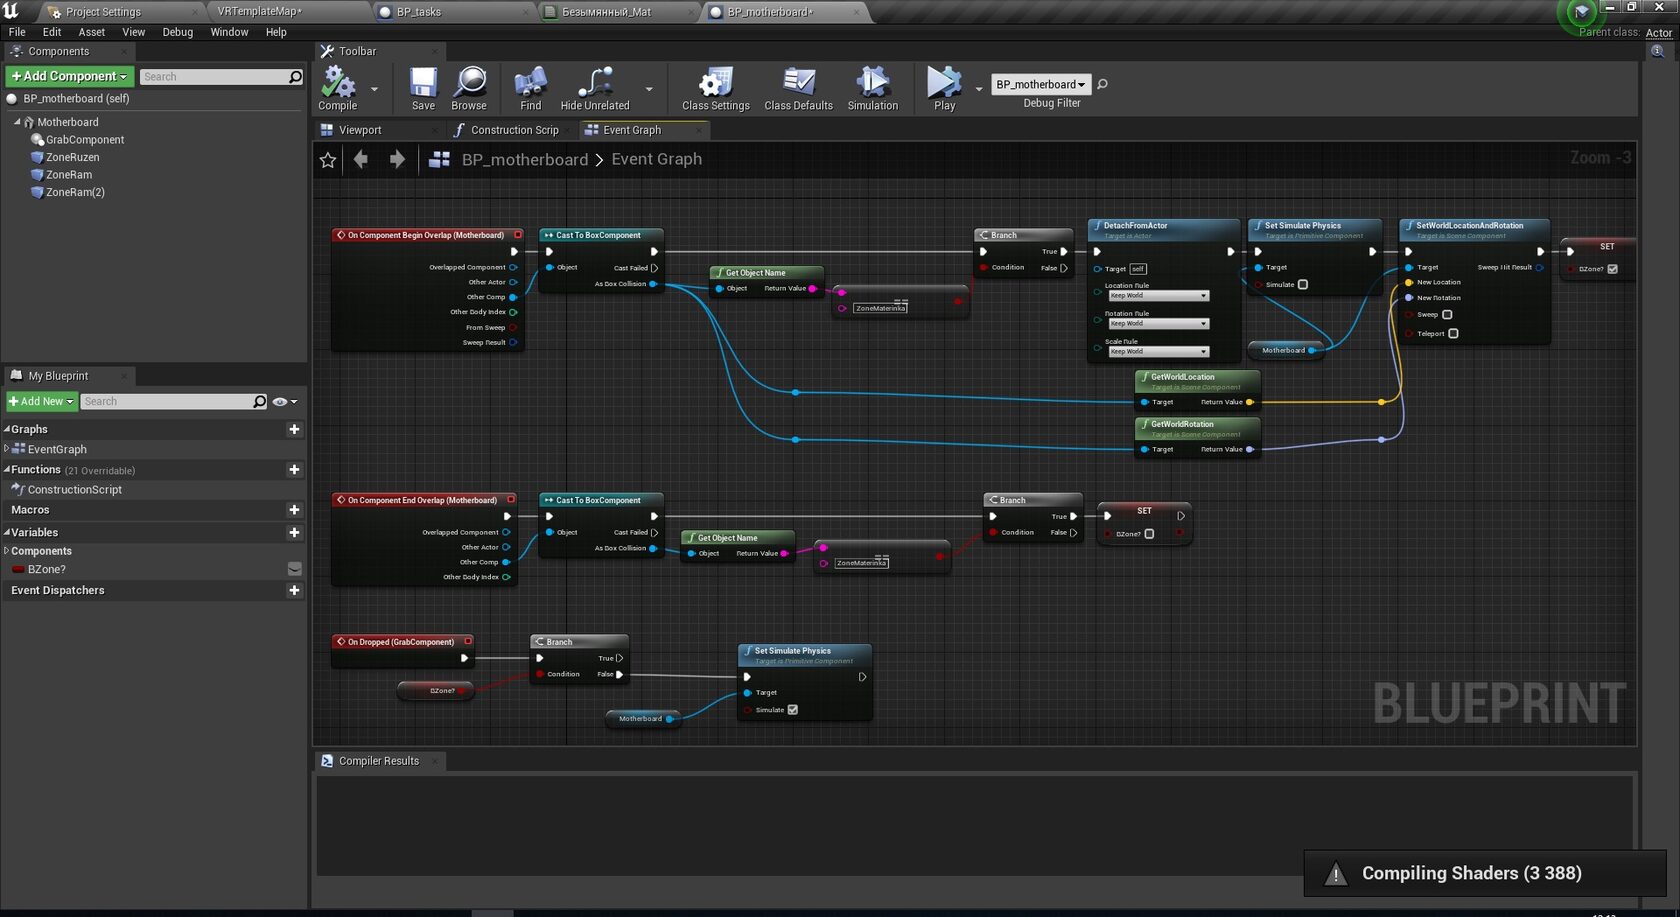
Task: Click the My Blueprint search magnifier icon
Action: point(260,401)
